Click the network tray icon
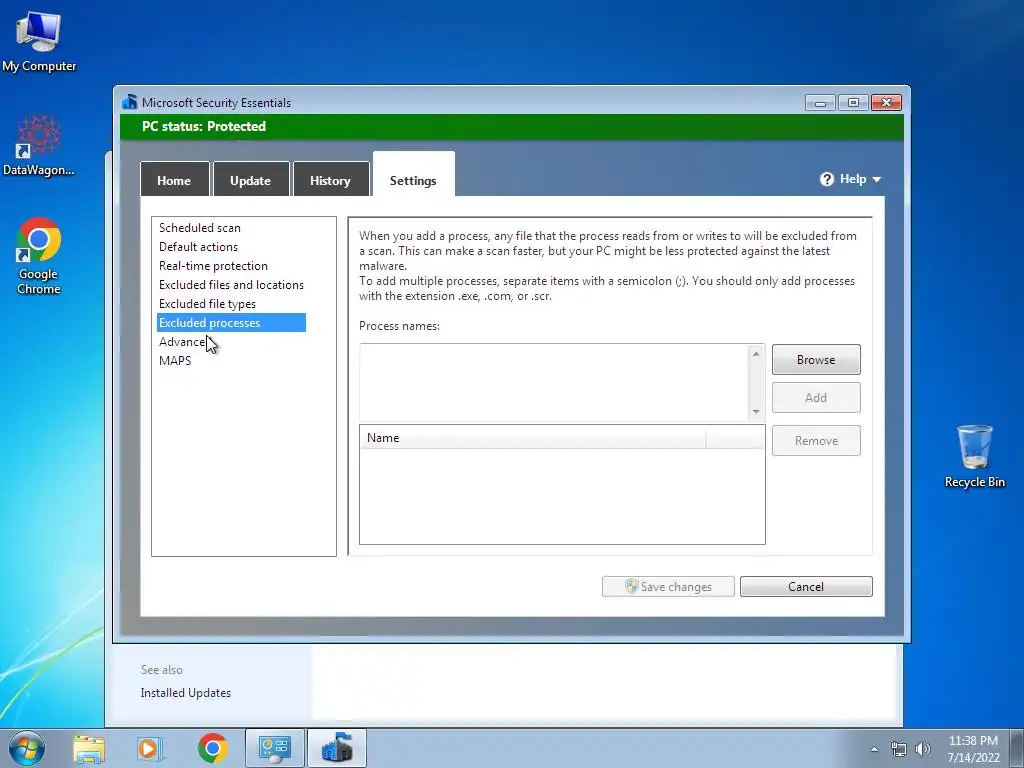Image resolution: width=1024 pixels, height=768 pixels. click(899, 749)
